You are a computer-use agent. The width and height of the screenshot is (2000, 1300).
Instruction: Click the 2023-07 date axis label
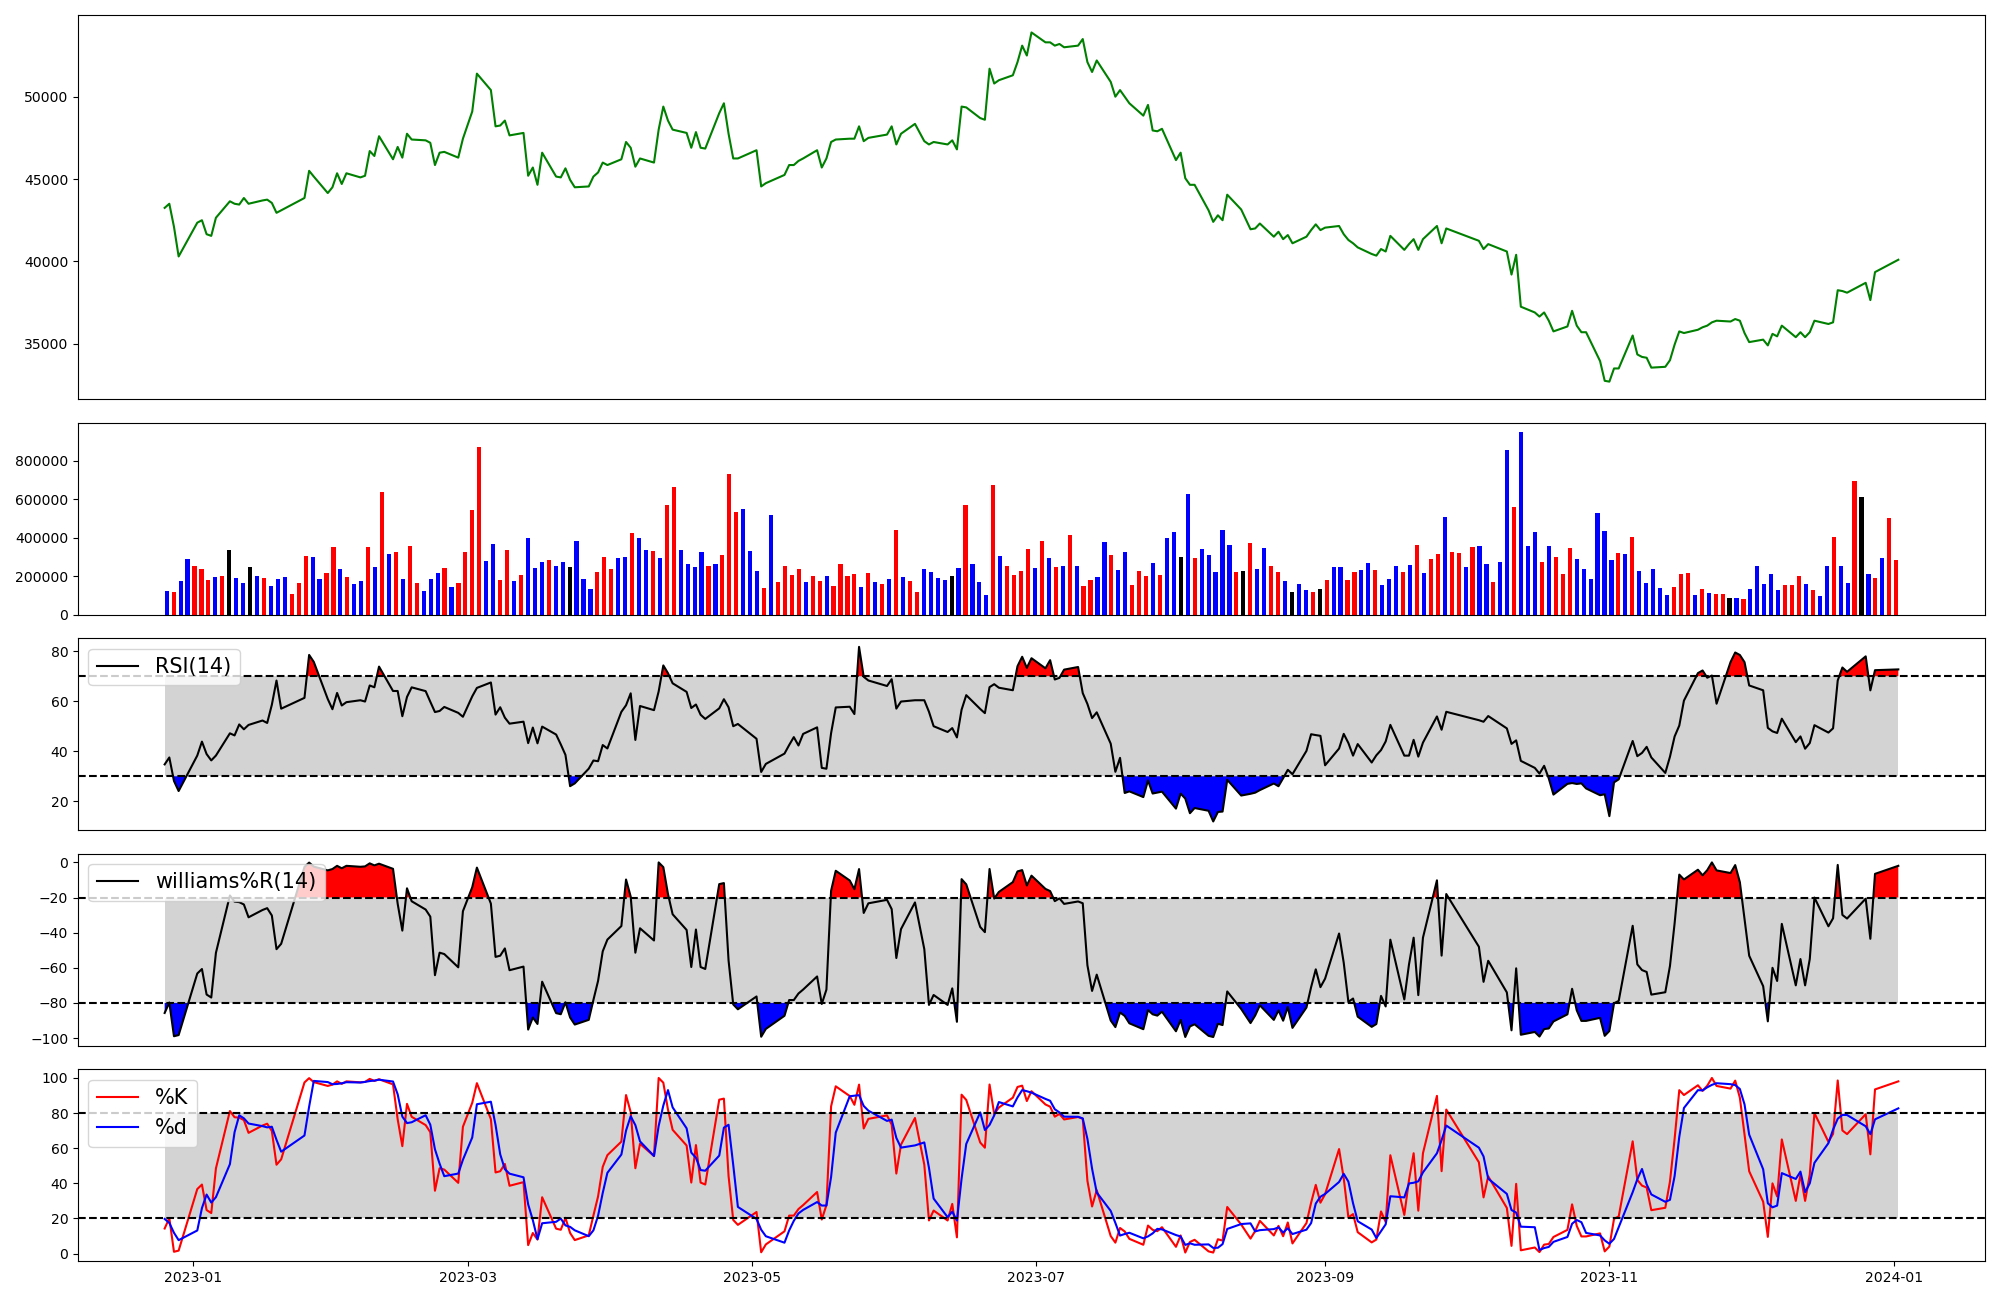coord(1036,1277)
